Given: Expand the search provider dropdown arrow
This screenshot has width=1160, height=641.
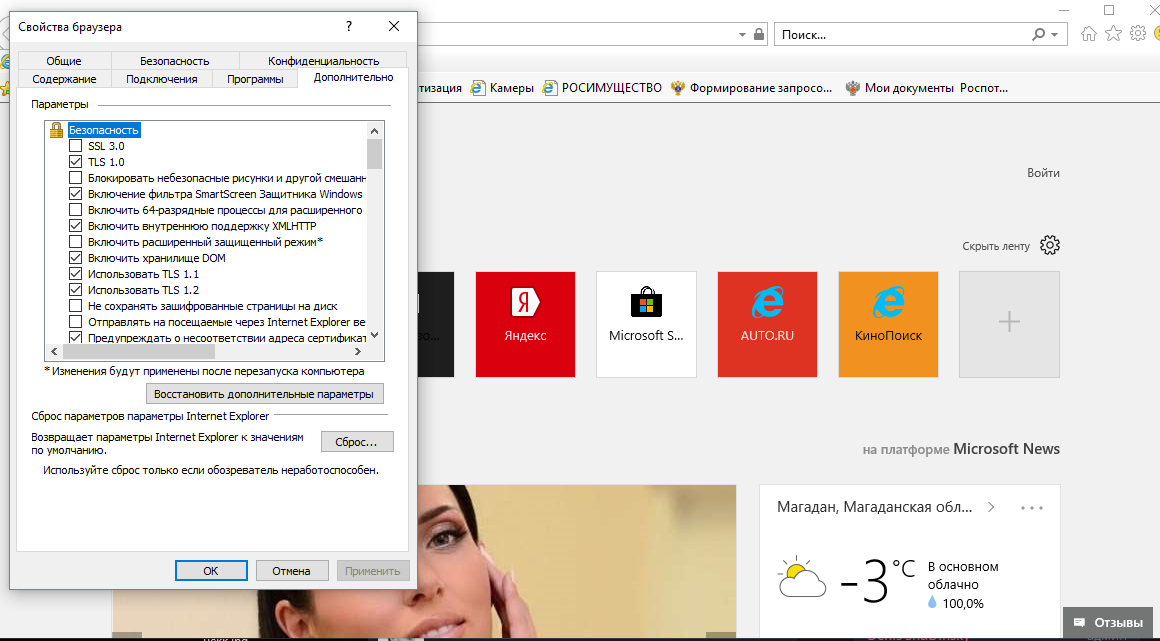Looking at the screenshot, I should (1054, 35).
